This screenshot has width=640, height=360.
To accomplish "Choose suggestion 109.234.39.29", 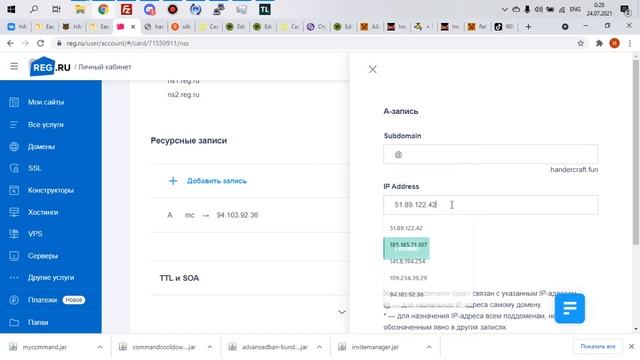I will (408, 278).
